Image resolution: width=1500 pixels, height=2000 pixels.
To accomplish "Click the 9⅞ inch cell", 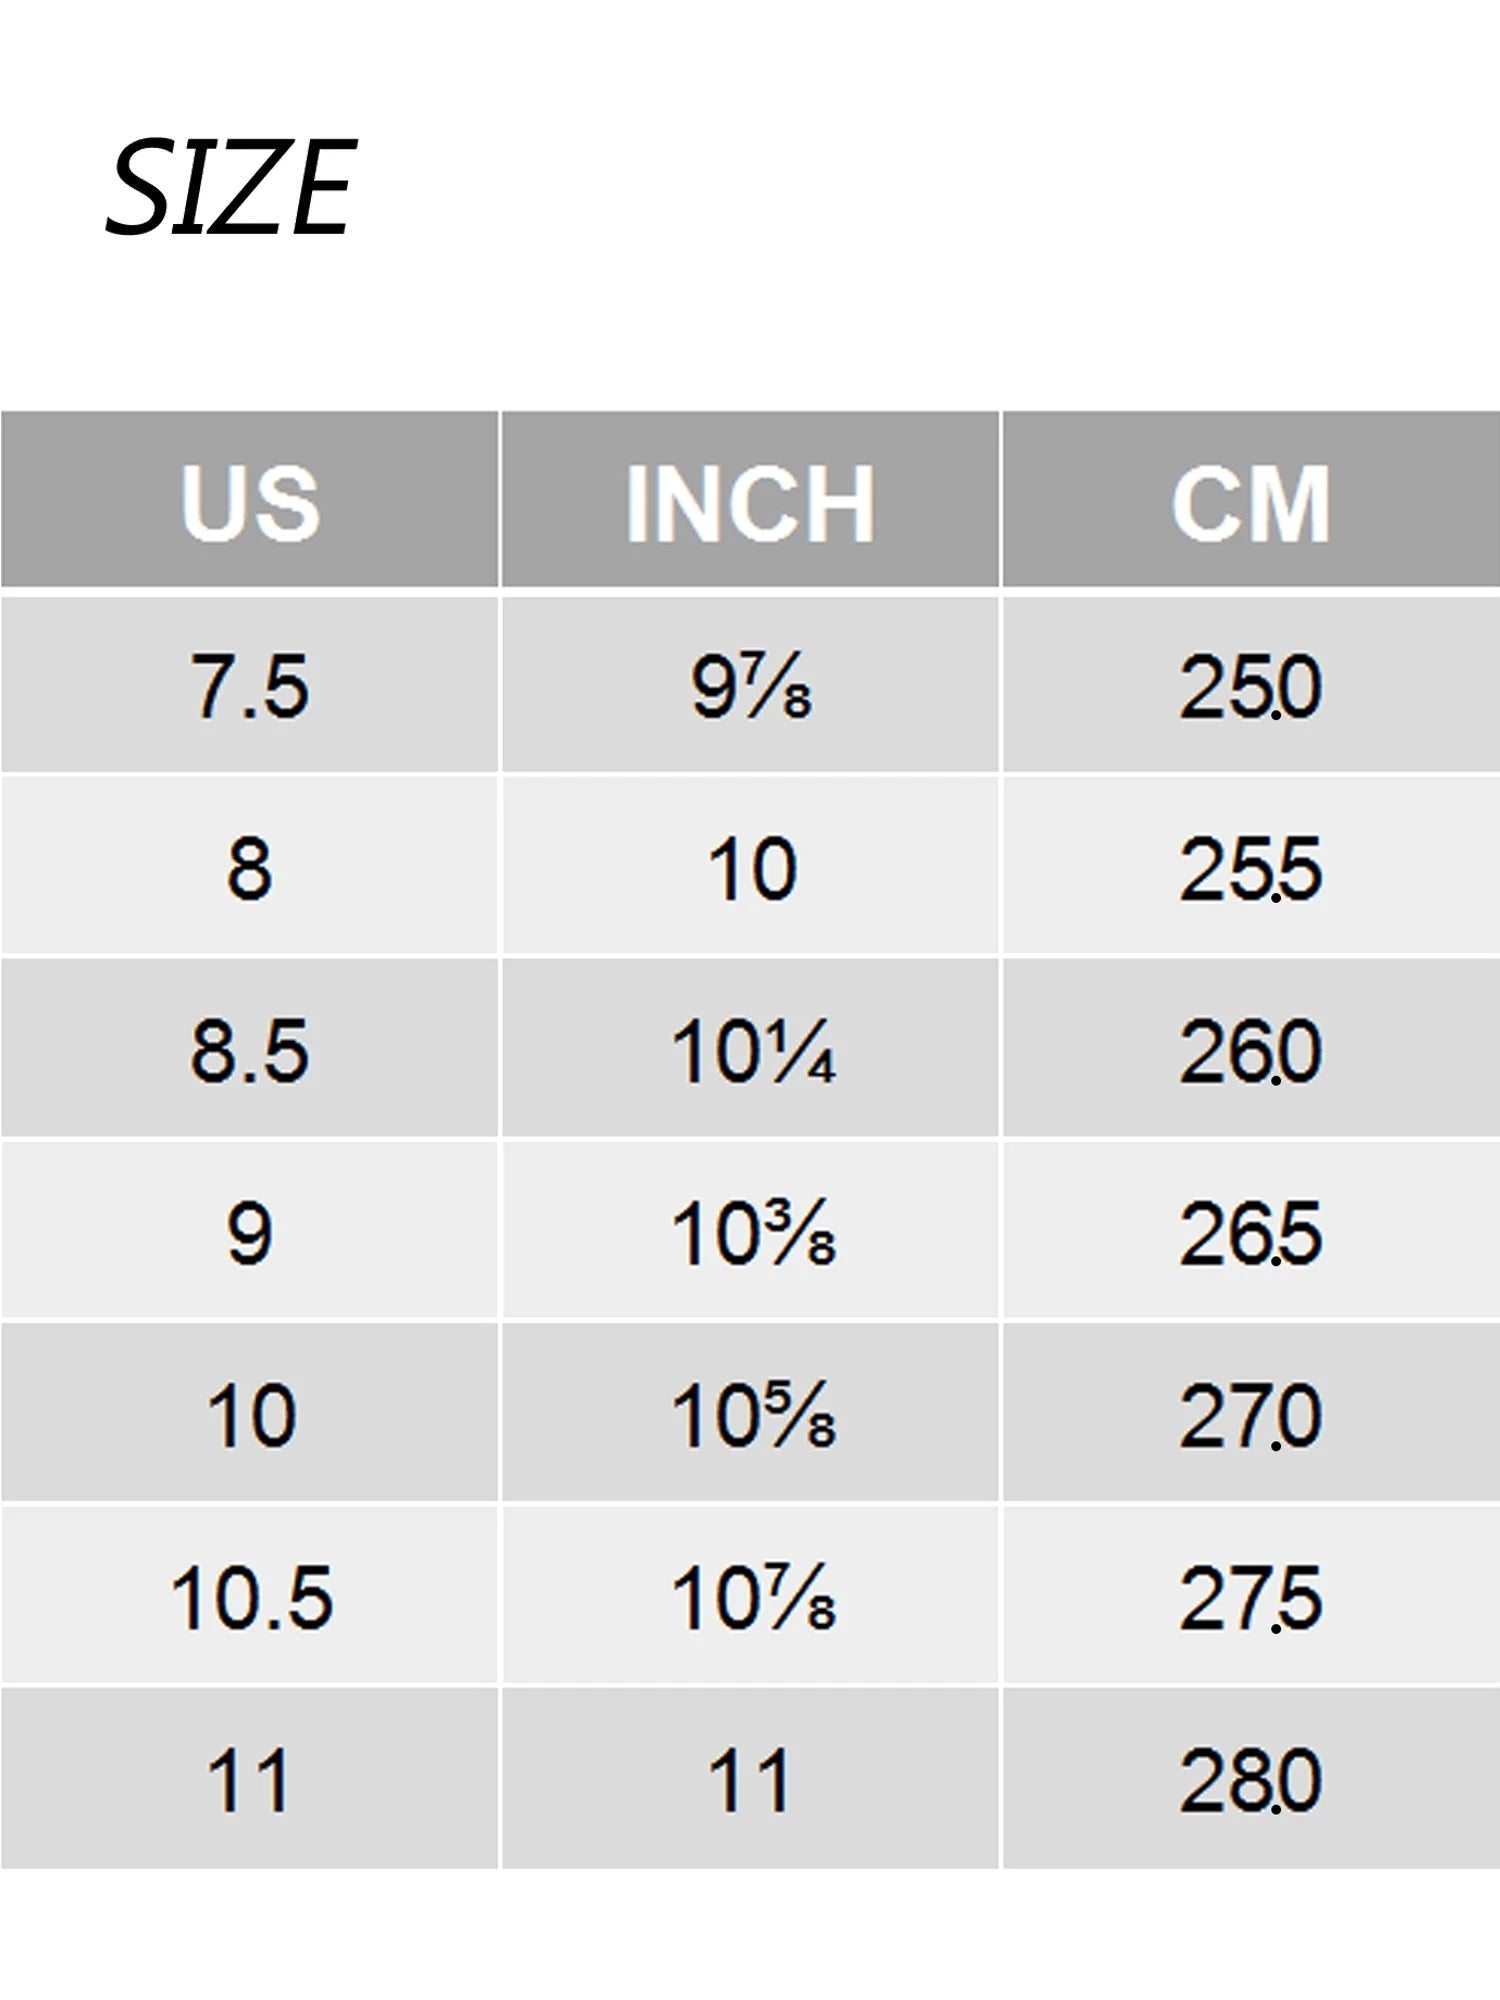I will (750, 685).
